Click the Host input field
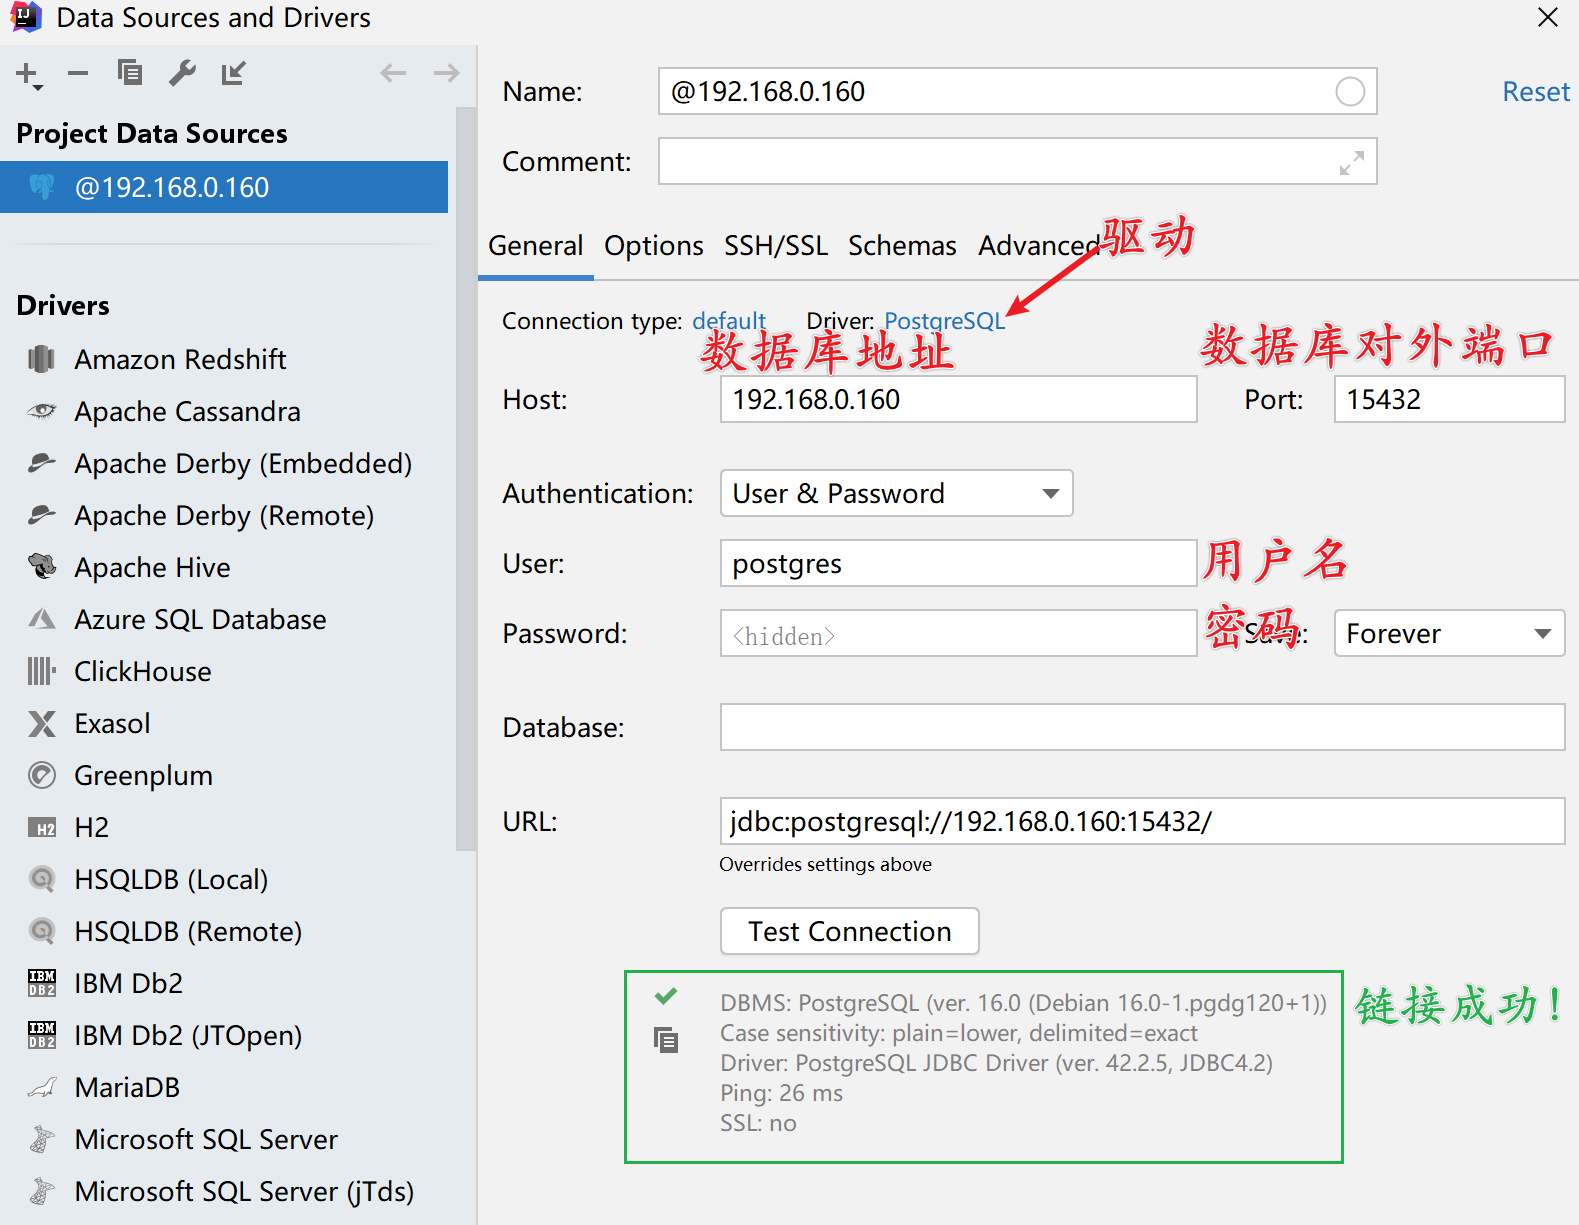The width and height of the screenshot is (1579, 1225). [958, 399]
